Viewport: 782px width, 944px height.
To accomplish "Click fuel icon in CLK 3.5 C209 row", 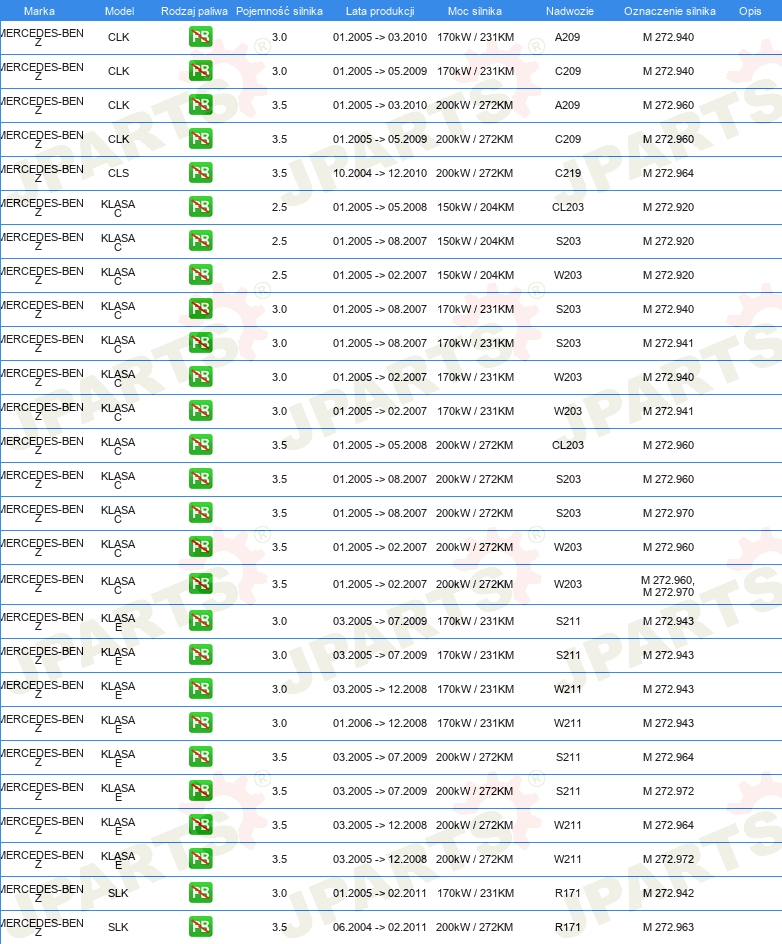I will coord(200,139).
